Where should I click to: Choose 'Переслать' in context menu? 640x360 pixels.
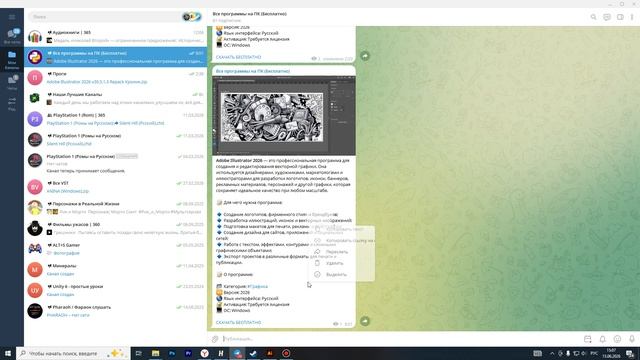[x=342, y=252]
